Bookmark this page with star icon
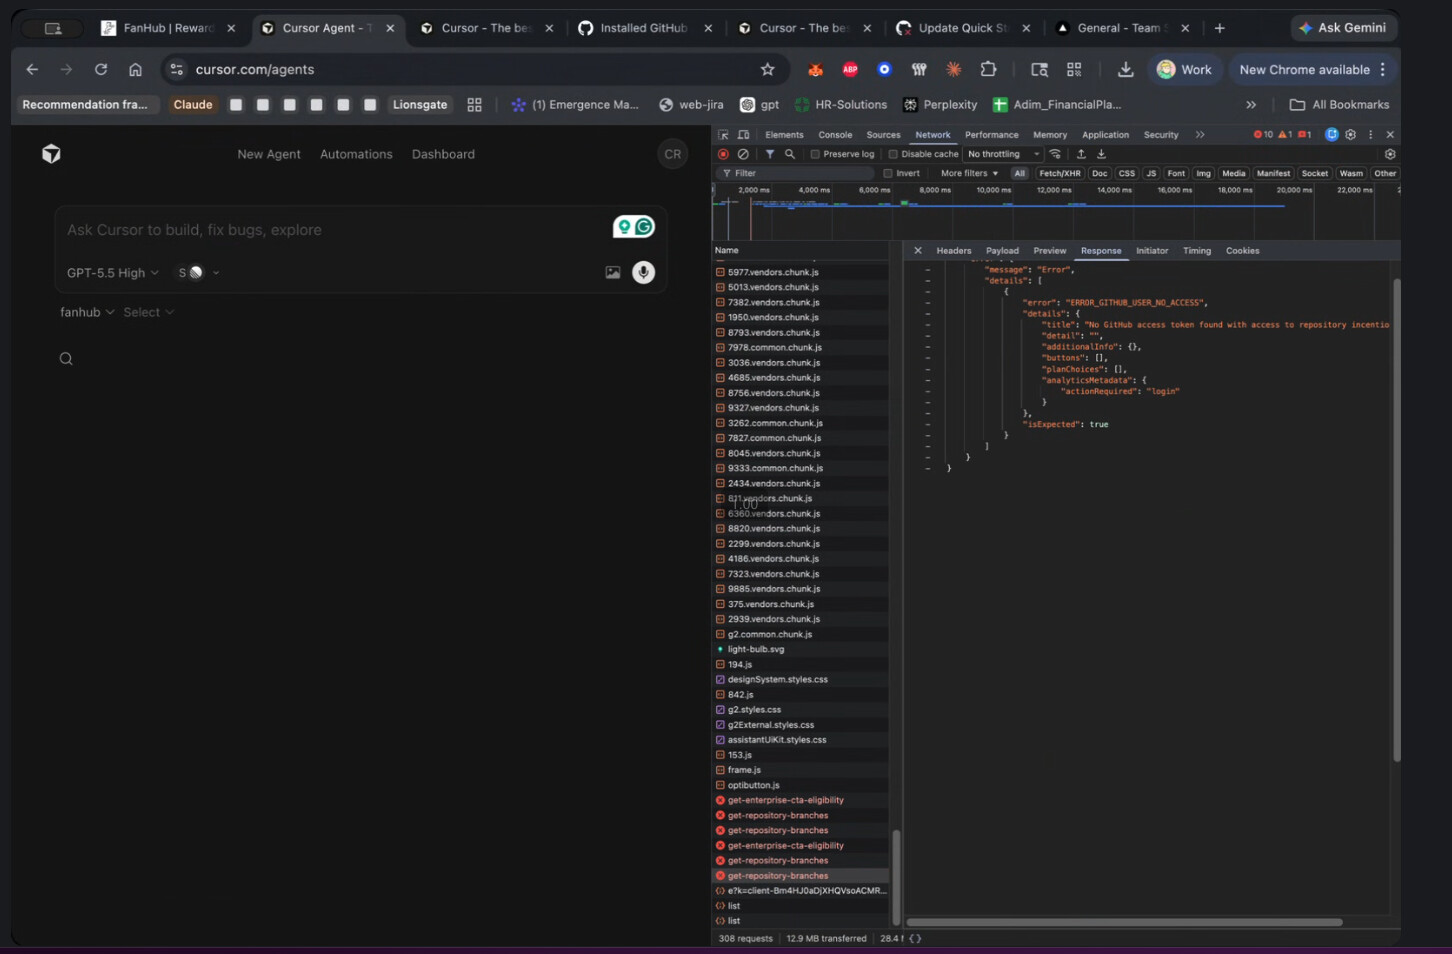 pos(767,69)
